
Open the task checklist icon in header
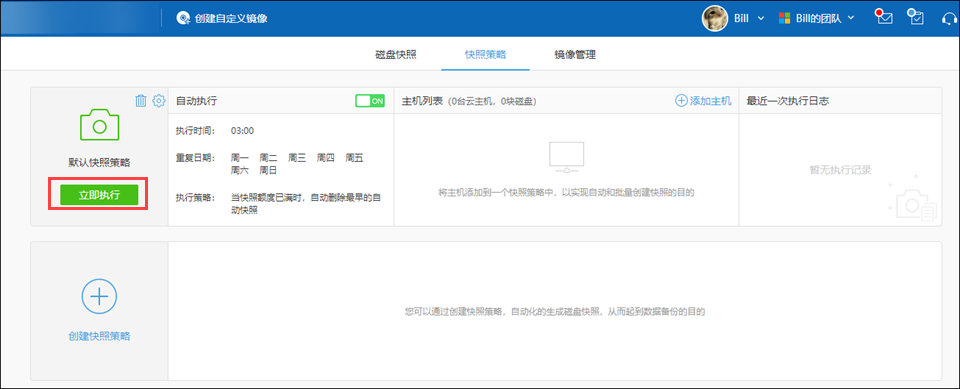915,17
